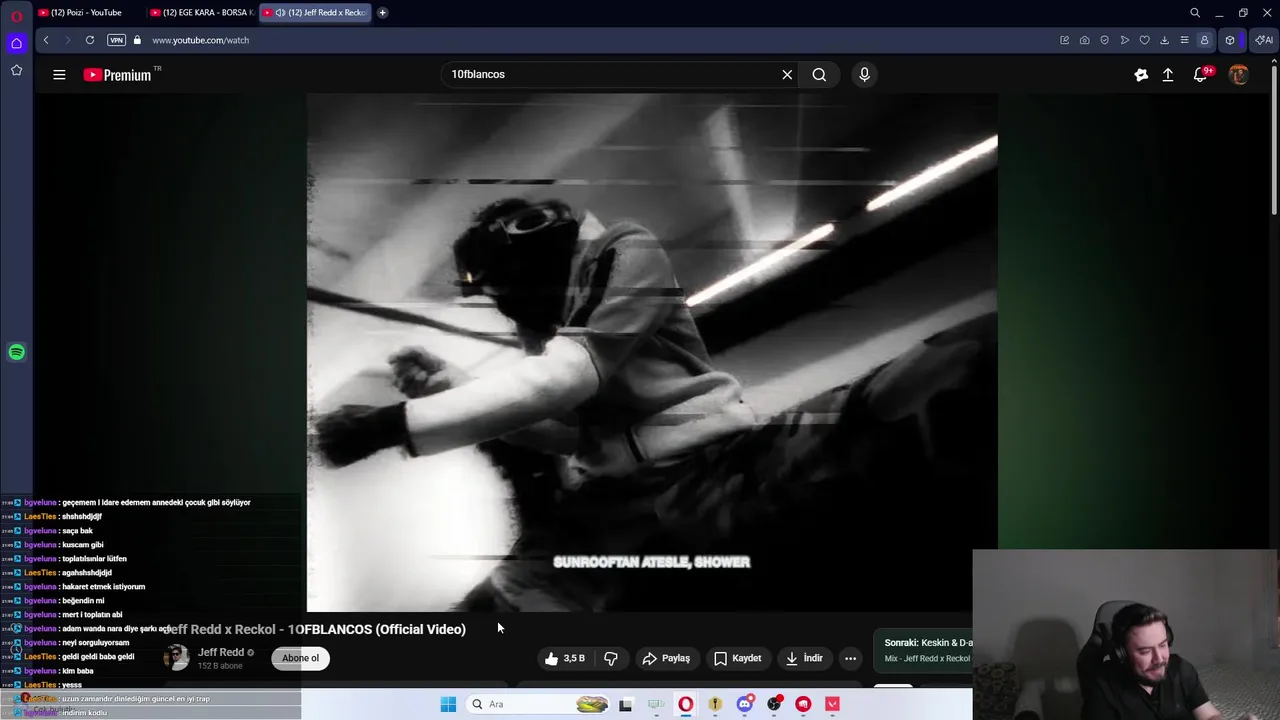This screenshot has height=720, width=1280.
Task: Open the Opera profile person icon
Action: pyautogui.click(x=1204, y=40)
